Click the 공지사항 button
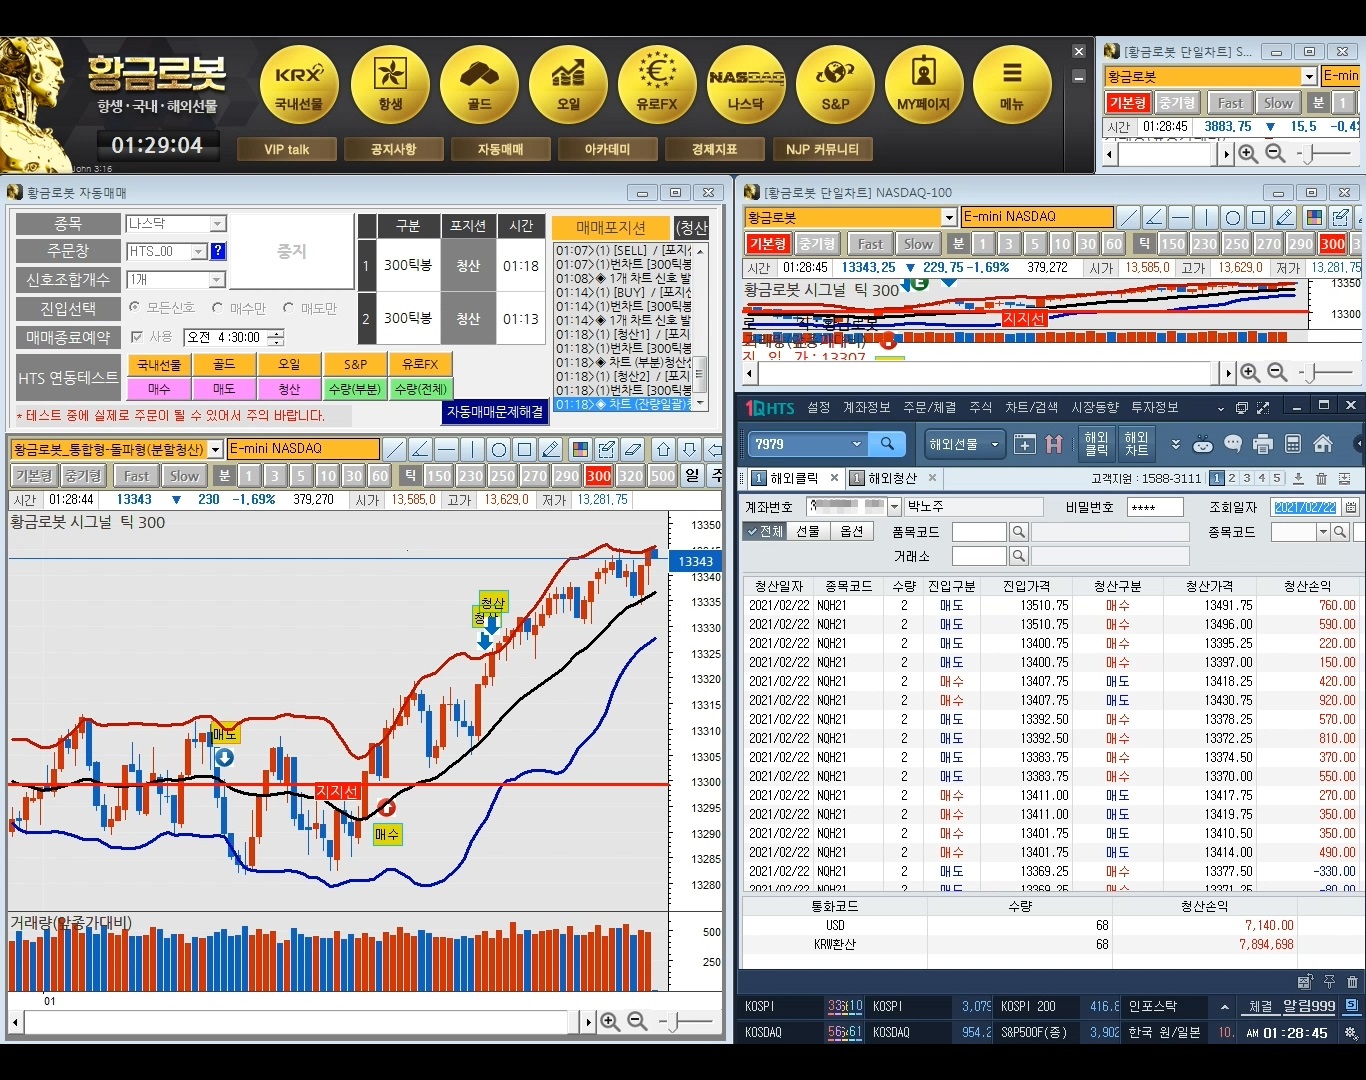This screenshot has width=1366, height=1080. coord(393,149)
